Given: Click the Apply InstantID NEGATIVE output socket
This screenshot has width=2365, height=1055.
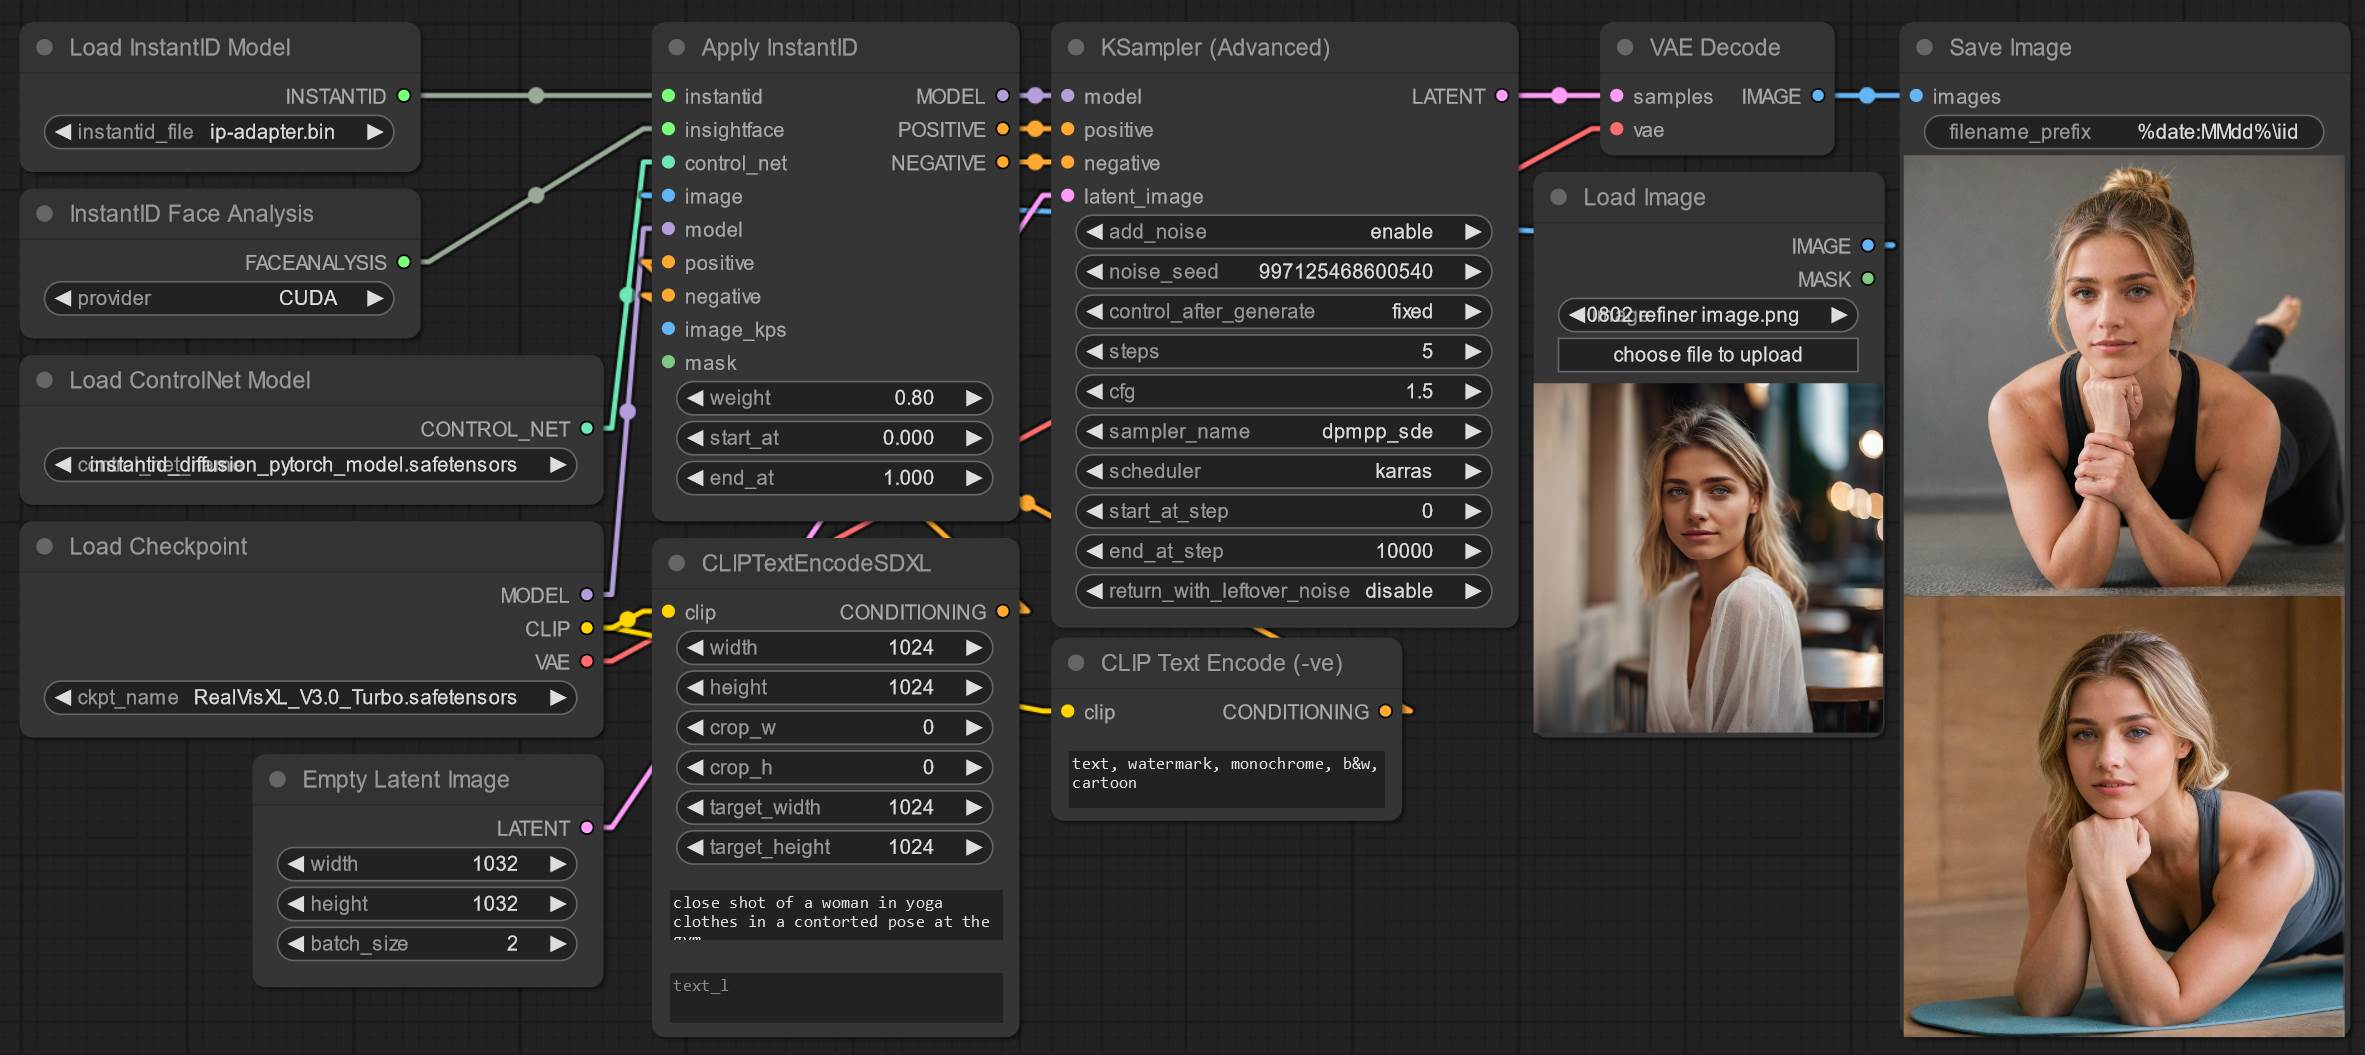Looking at the screenshot, I should point(1002,162).
